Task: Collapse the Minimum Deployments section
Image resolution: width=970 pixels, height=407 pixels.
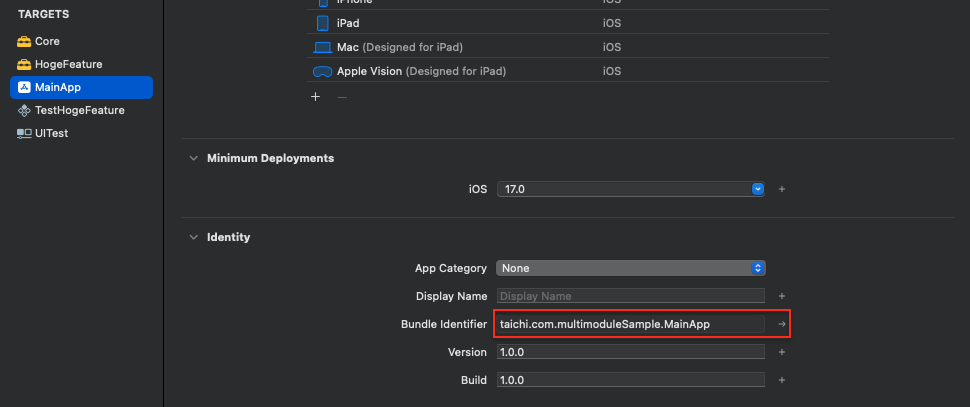Action: pos(194,158)
